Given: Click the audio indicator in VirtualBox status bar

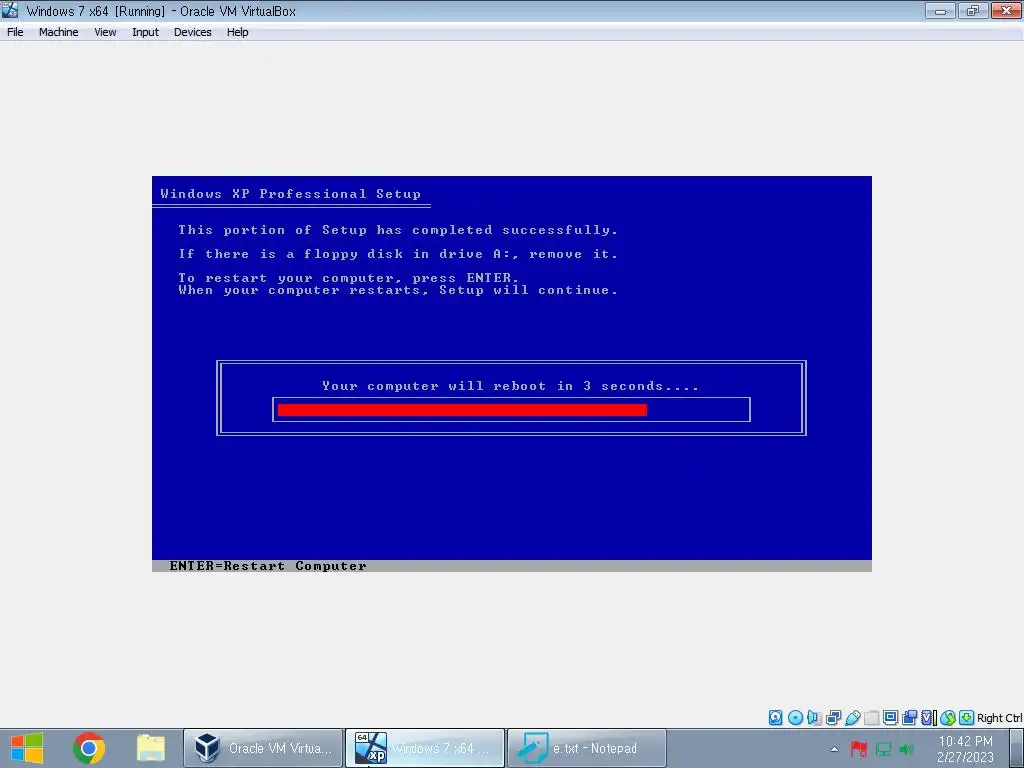Looking at the screenshot, I should [x=814, y=718].
